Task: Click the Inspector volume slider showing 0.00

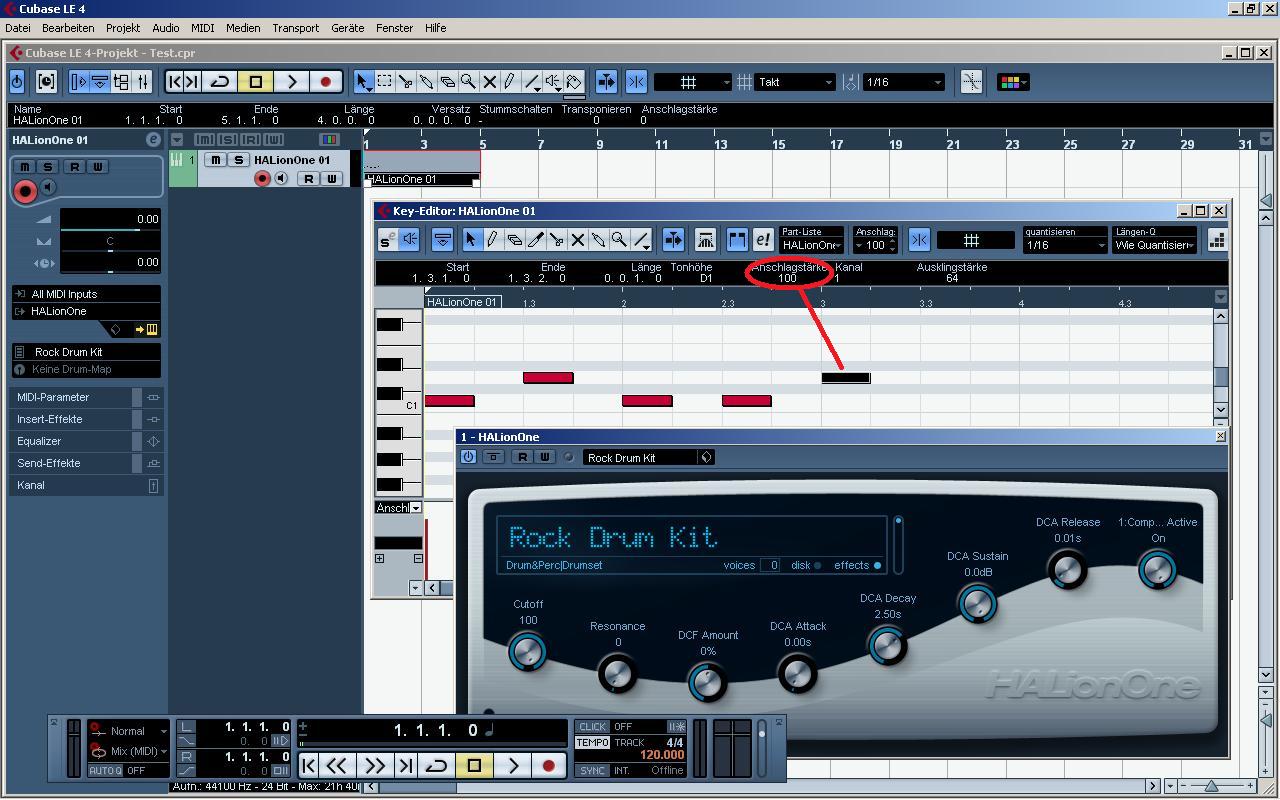Action: (x=110, y=219)
